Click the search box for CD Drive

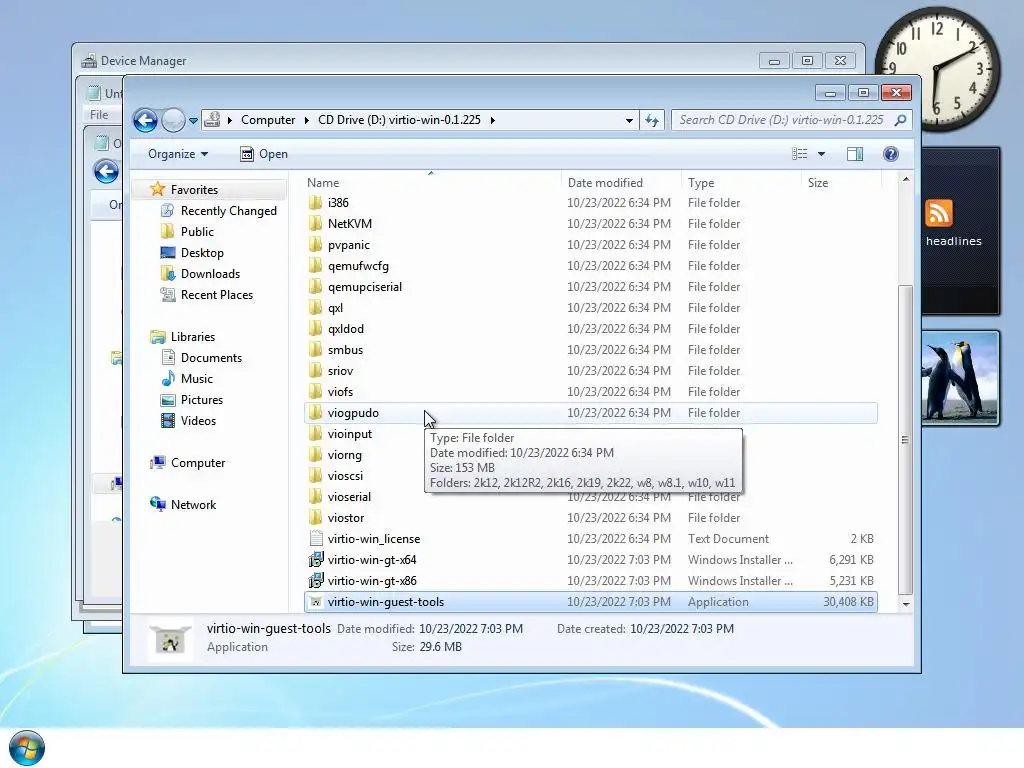coord(782,120)
